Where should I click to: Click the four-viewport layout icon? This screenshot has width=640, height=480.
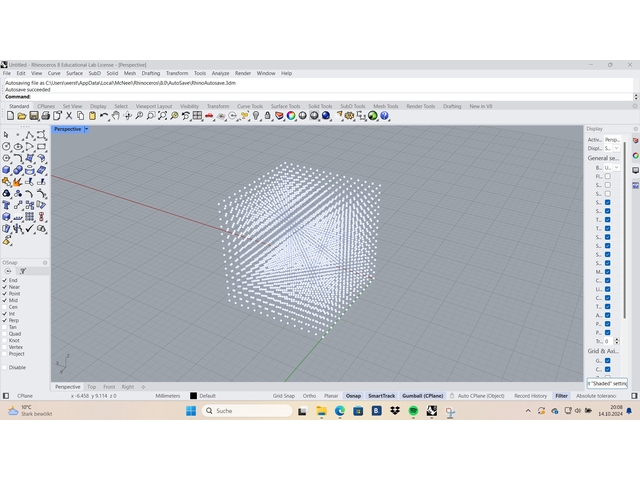[x=198, y=116]
